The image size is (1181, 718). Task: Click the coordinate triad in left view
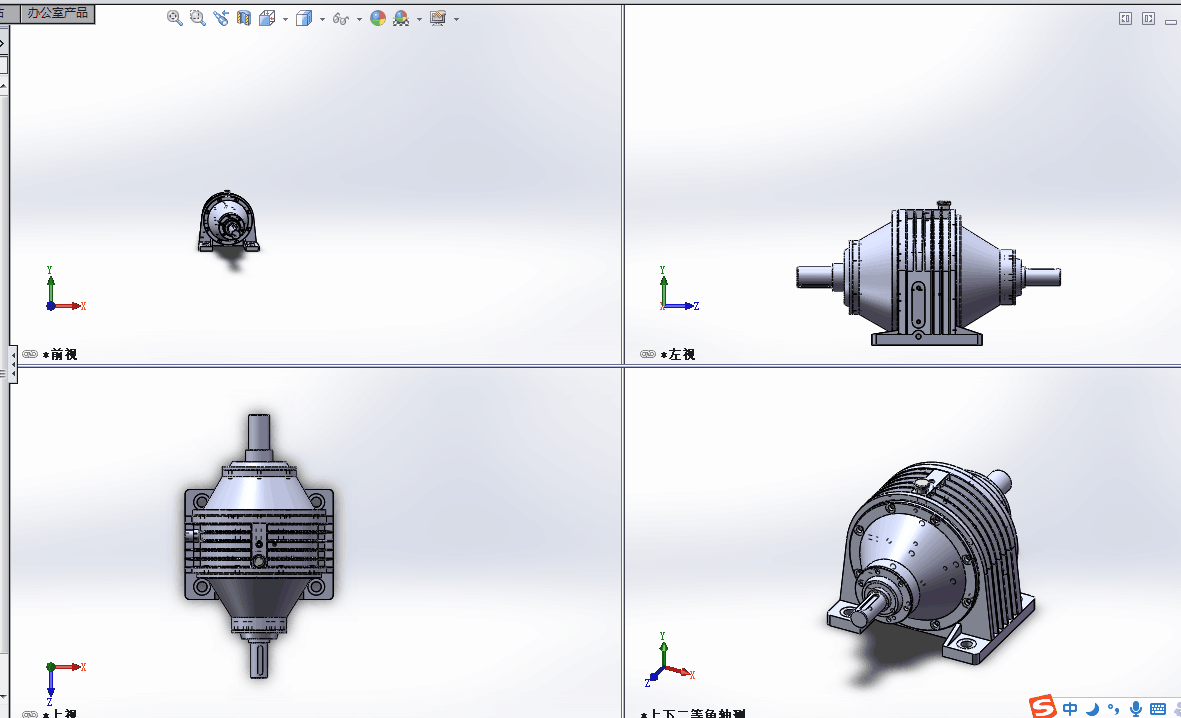679,289
